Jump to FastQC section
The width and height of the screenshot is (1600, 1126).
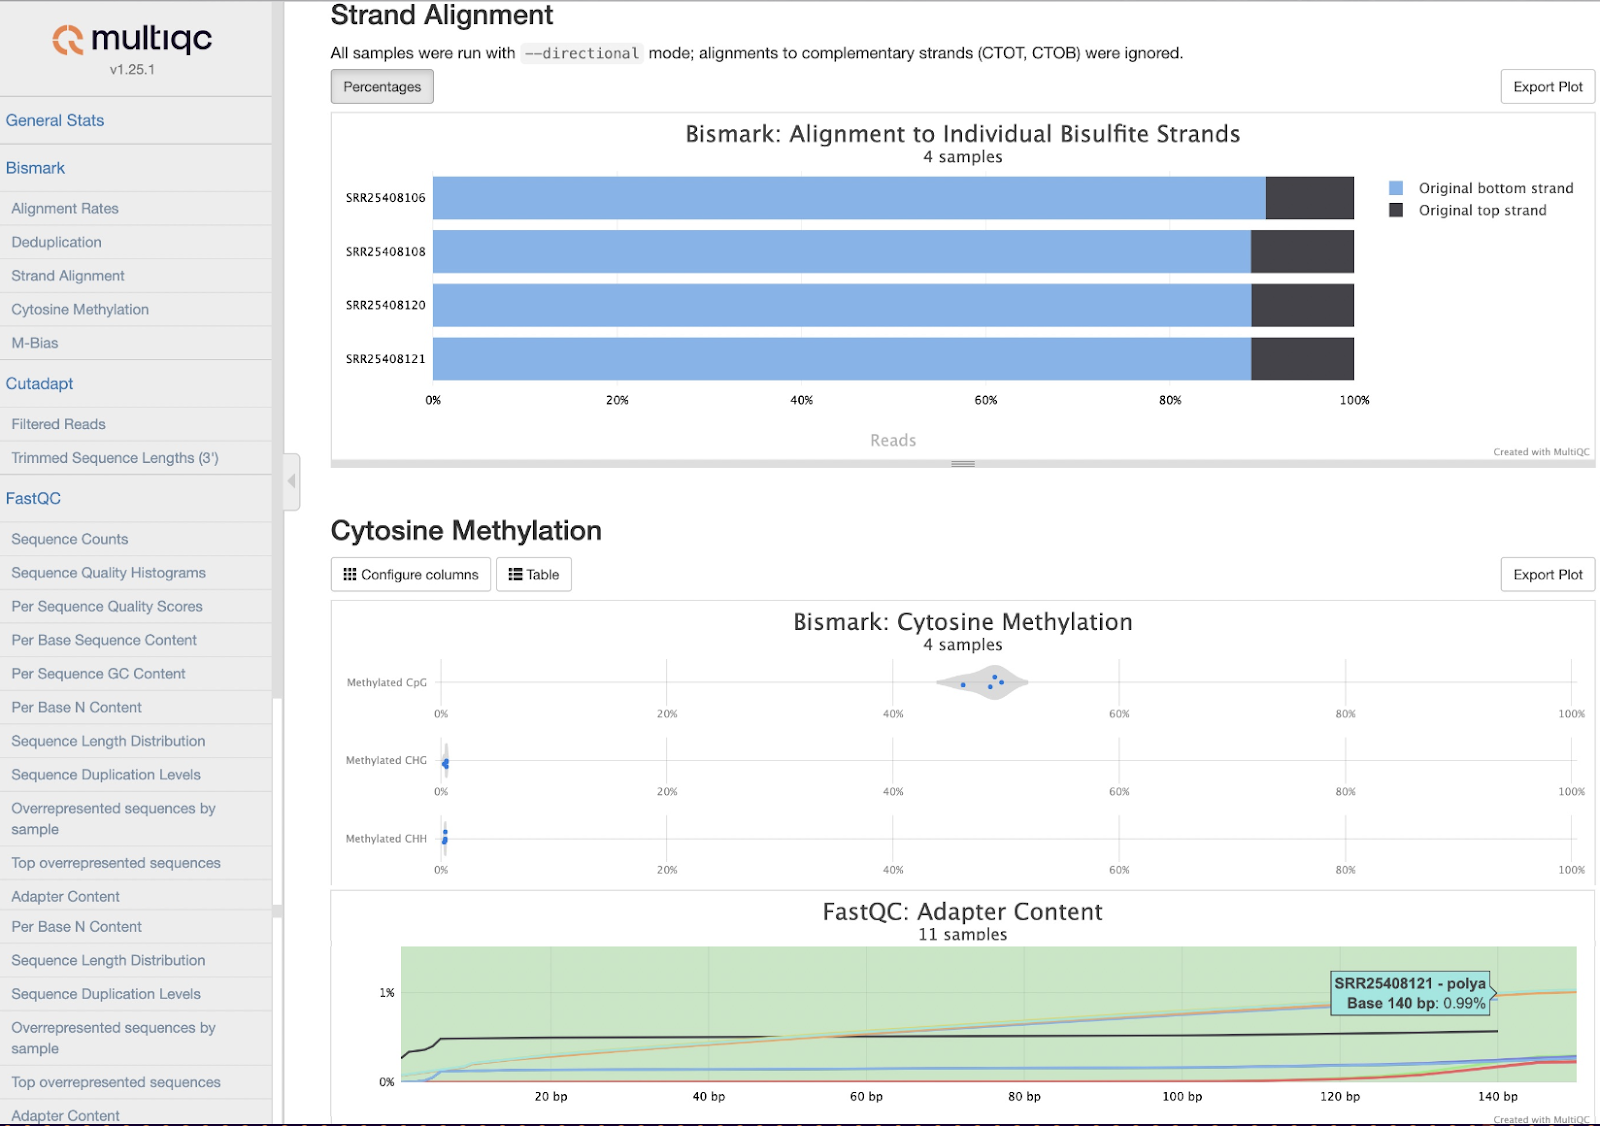click(33, 498)
